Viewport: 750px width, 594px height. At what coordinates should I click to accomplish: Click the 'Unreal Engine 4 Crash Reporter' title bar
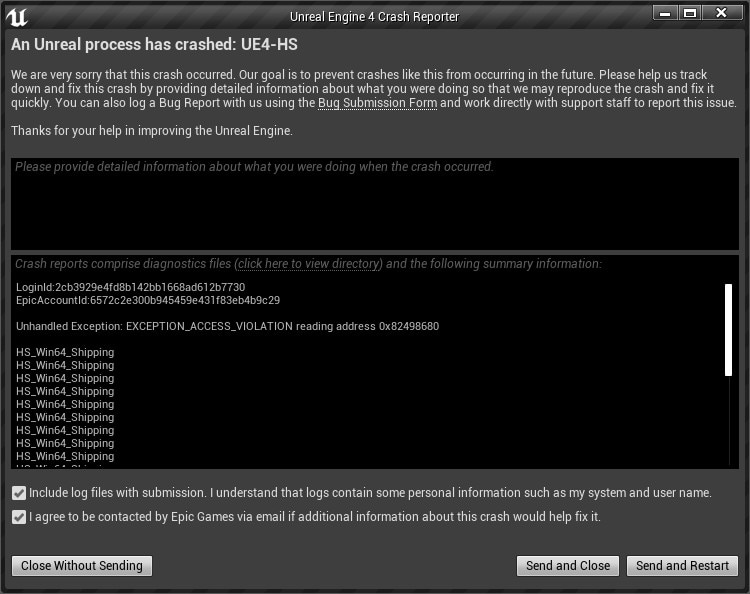(374, 17)
